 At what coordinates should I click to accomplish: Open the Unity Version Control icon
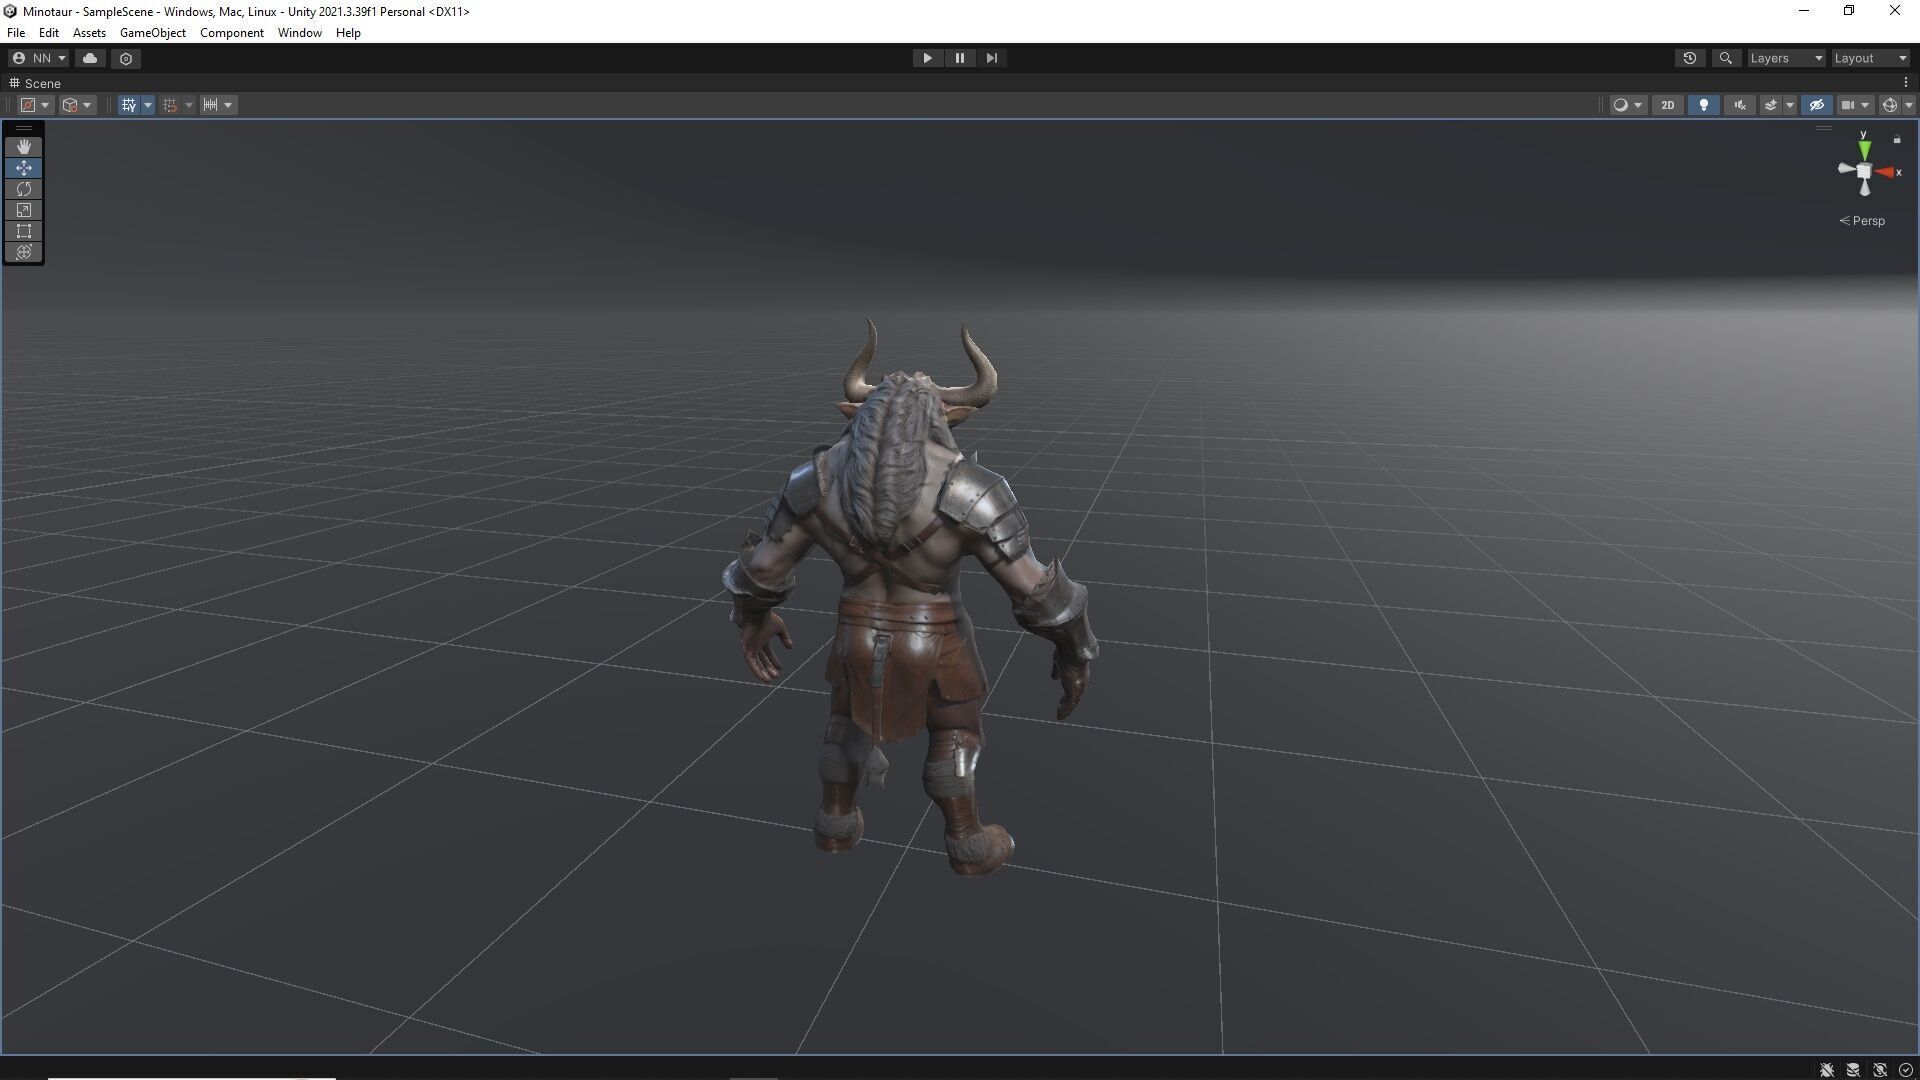pos(126,58)
